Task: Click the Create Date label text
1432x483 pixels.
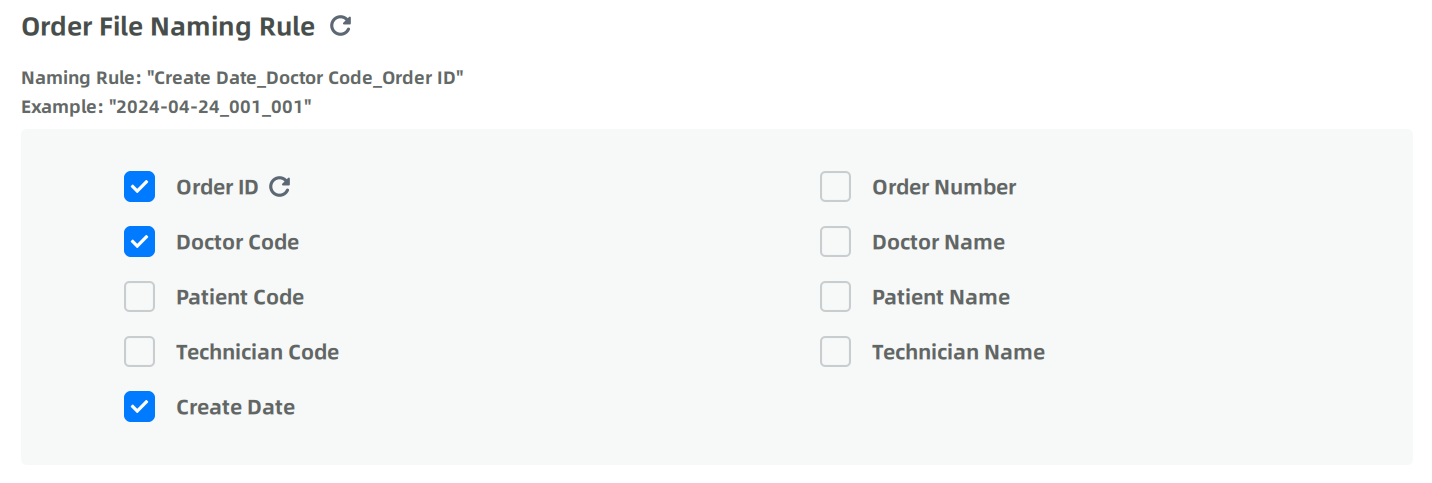Action: point(235,407)
